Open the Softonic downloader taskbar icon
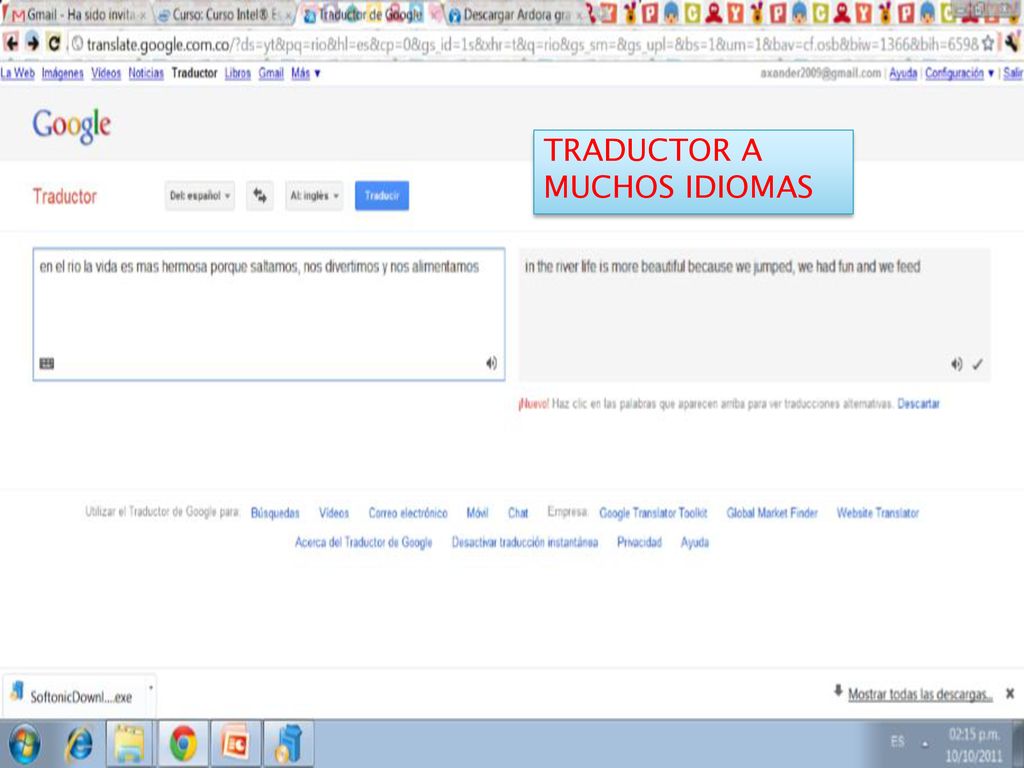The width and height of the screenshot is (1024, 768). click(288, 744)
